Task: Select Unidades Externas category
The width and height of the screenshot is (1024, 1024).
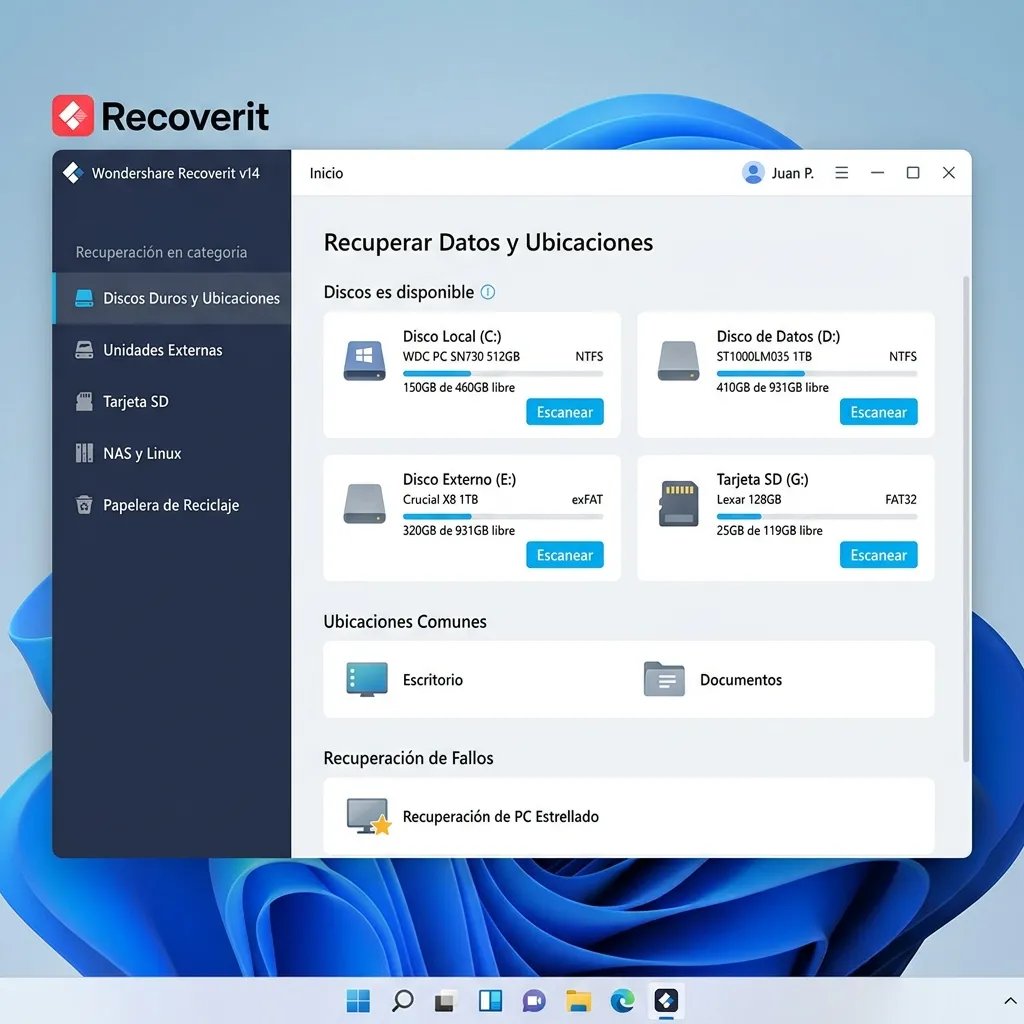Action: tap(172, 350)
